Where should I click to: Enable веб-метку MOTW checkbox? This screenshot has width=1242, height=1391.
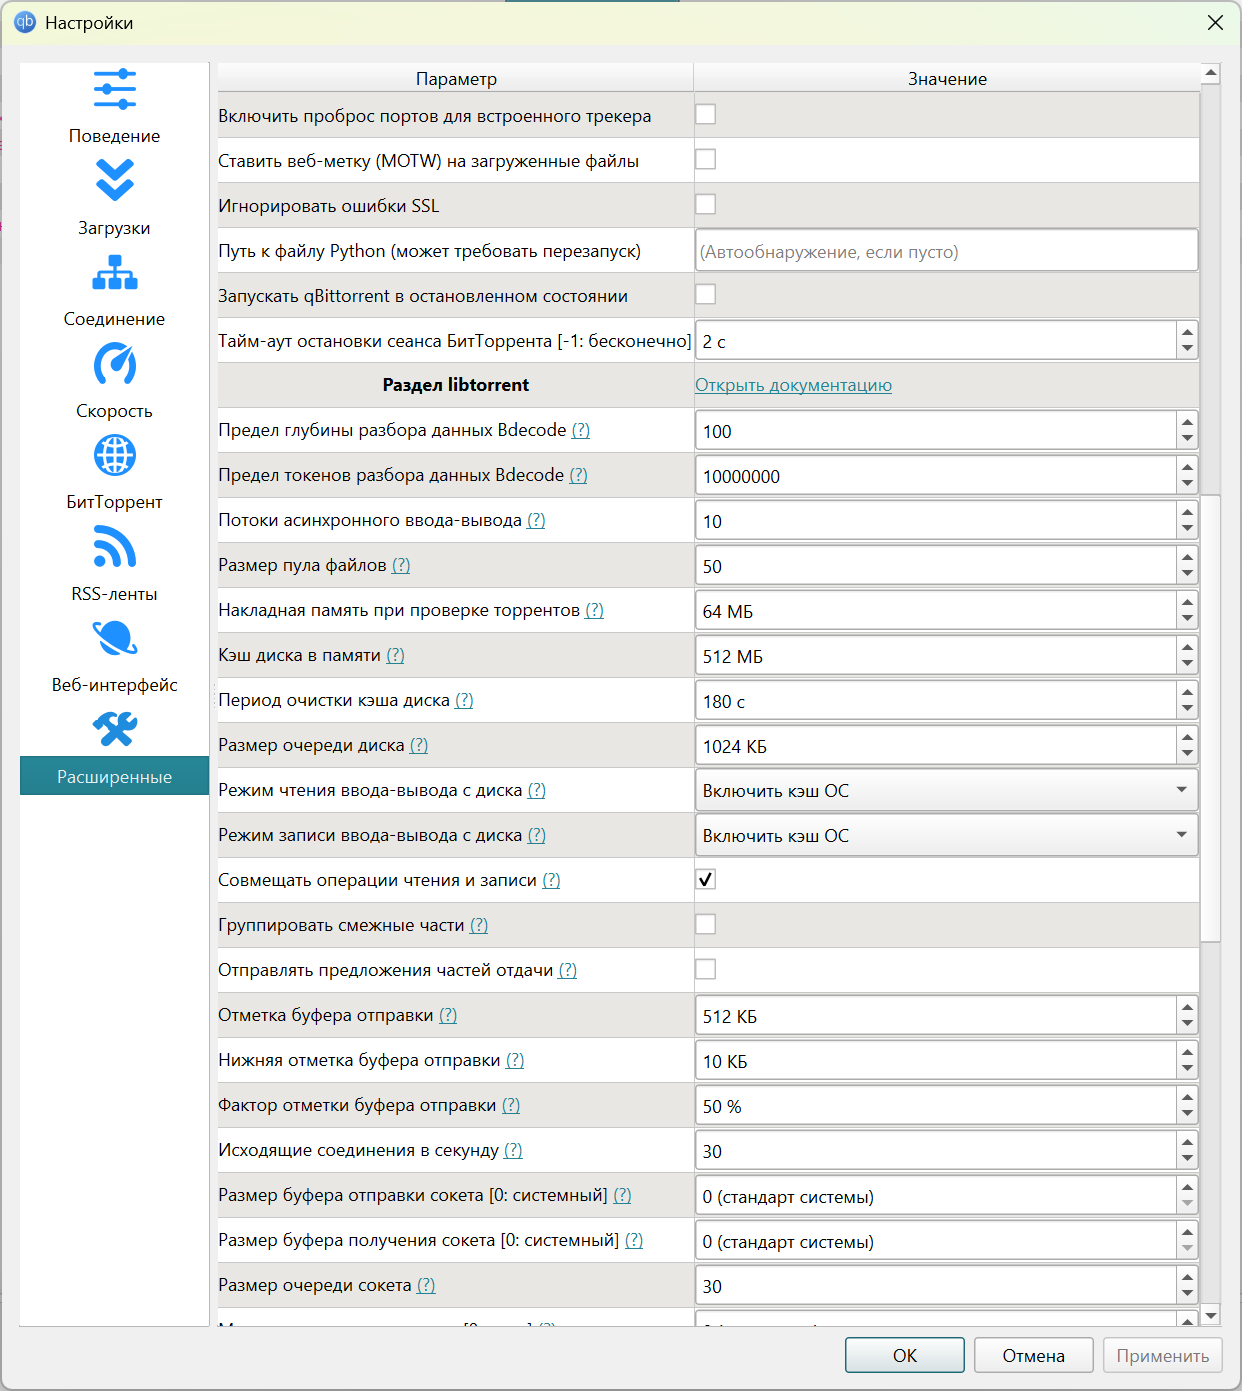[x=706, y=159]
